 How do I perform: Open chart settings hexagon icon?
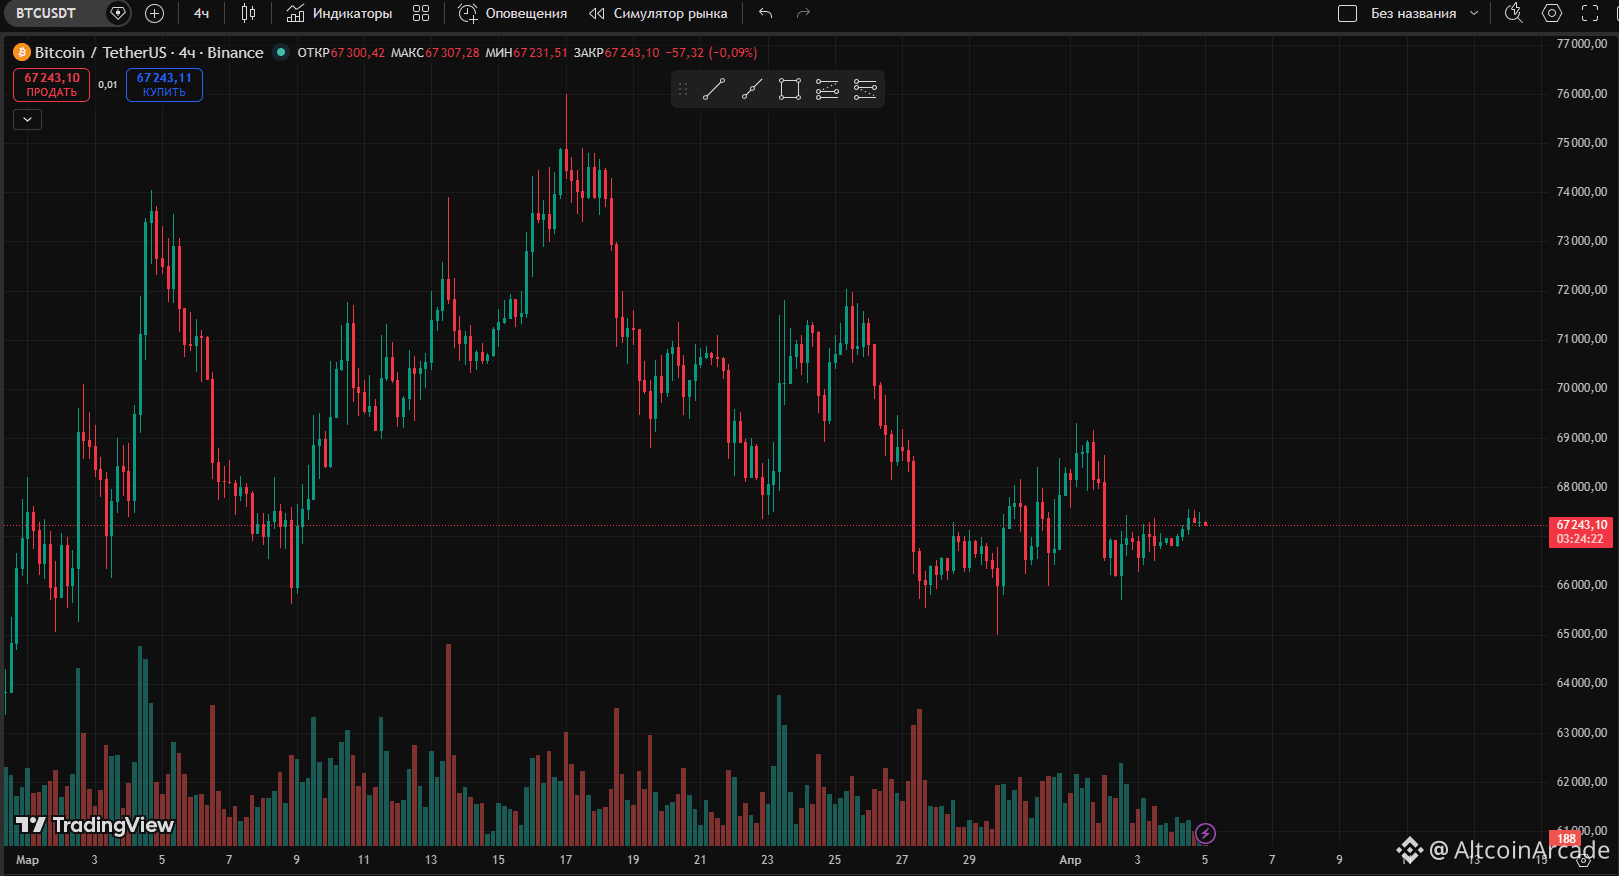[1552, 13]
